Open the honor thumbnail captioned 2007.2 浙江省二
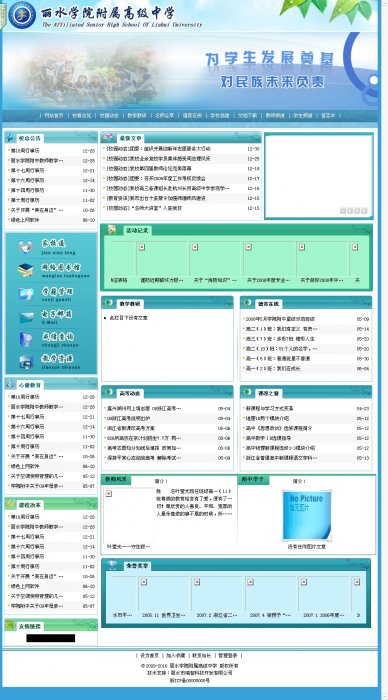This screenshot has height=700, width=388. [x=217, y=594]
